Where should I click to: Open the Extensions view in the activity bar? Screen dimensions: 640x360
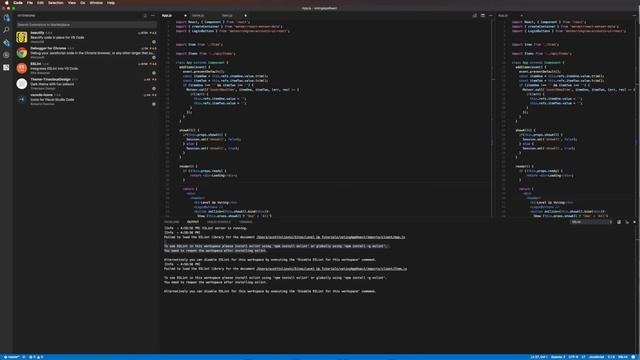pyautogui.click(x=7, y=67)
